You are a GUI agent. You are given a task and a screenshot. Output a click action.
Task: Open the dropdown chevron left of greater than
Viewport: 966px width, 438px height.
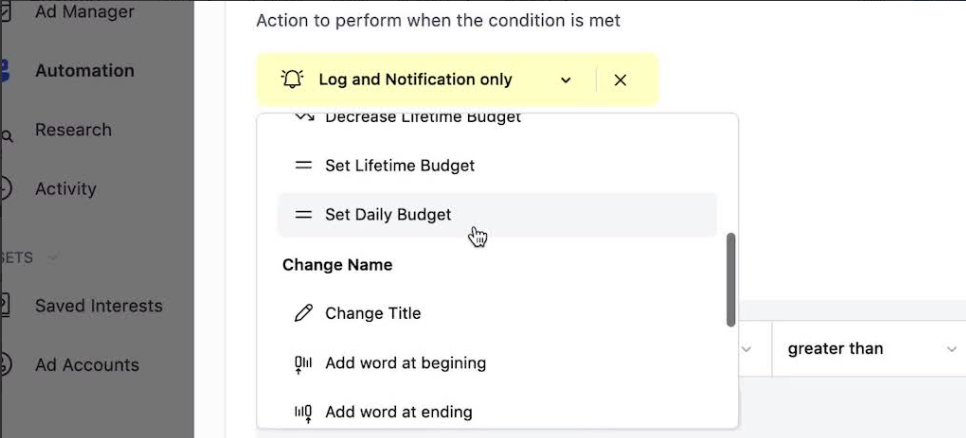click(746, 349)
